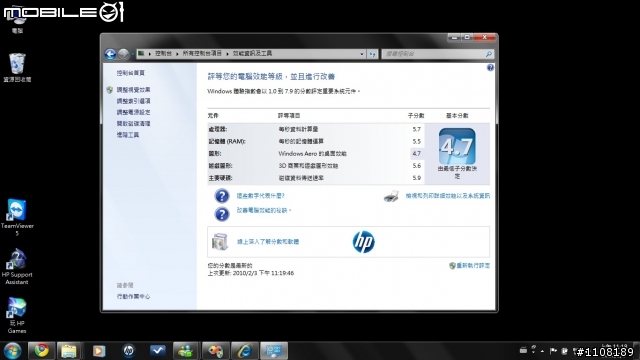Viewport: 640px width, 360px height.
Task: Click the 記憶體 (RAM) row label
Action: pyautogui.click(x=227, y=142)
